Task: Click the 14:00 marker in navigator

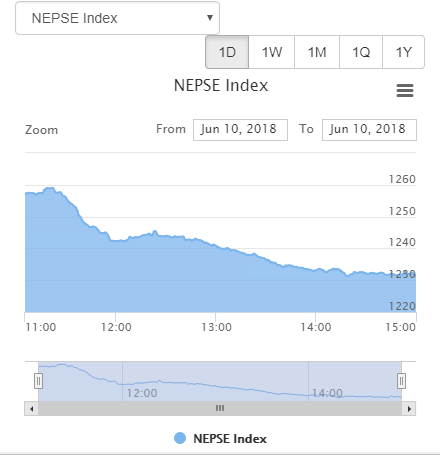Action: tap(327, 393)
